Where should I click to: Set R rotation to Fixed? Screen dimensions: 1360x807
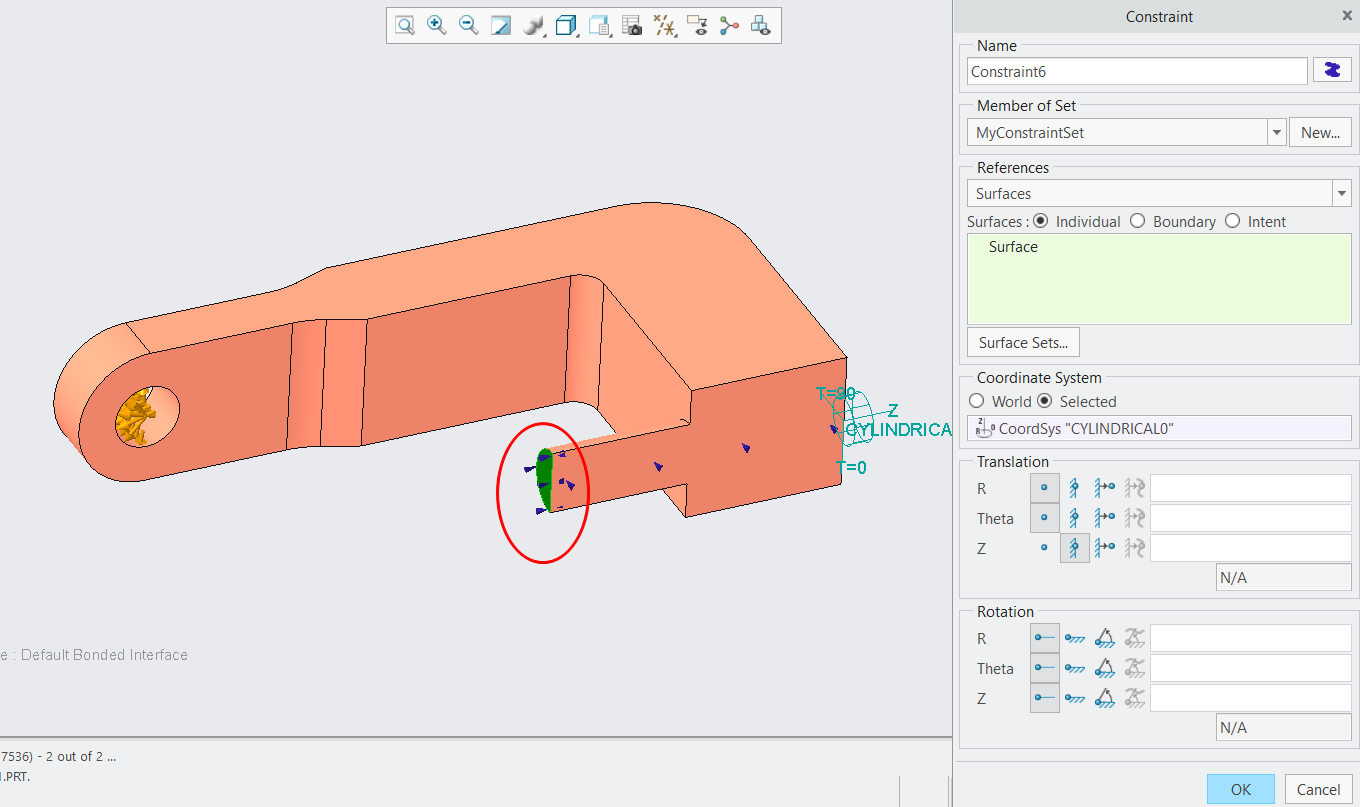(1075, 638)
